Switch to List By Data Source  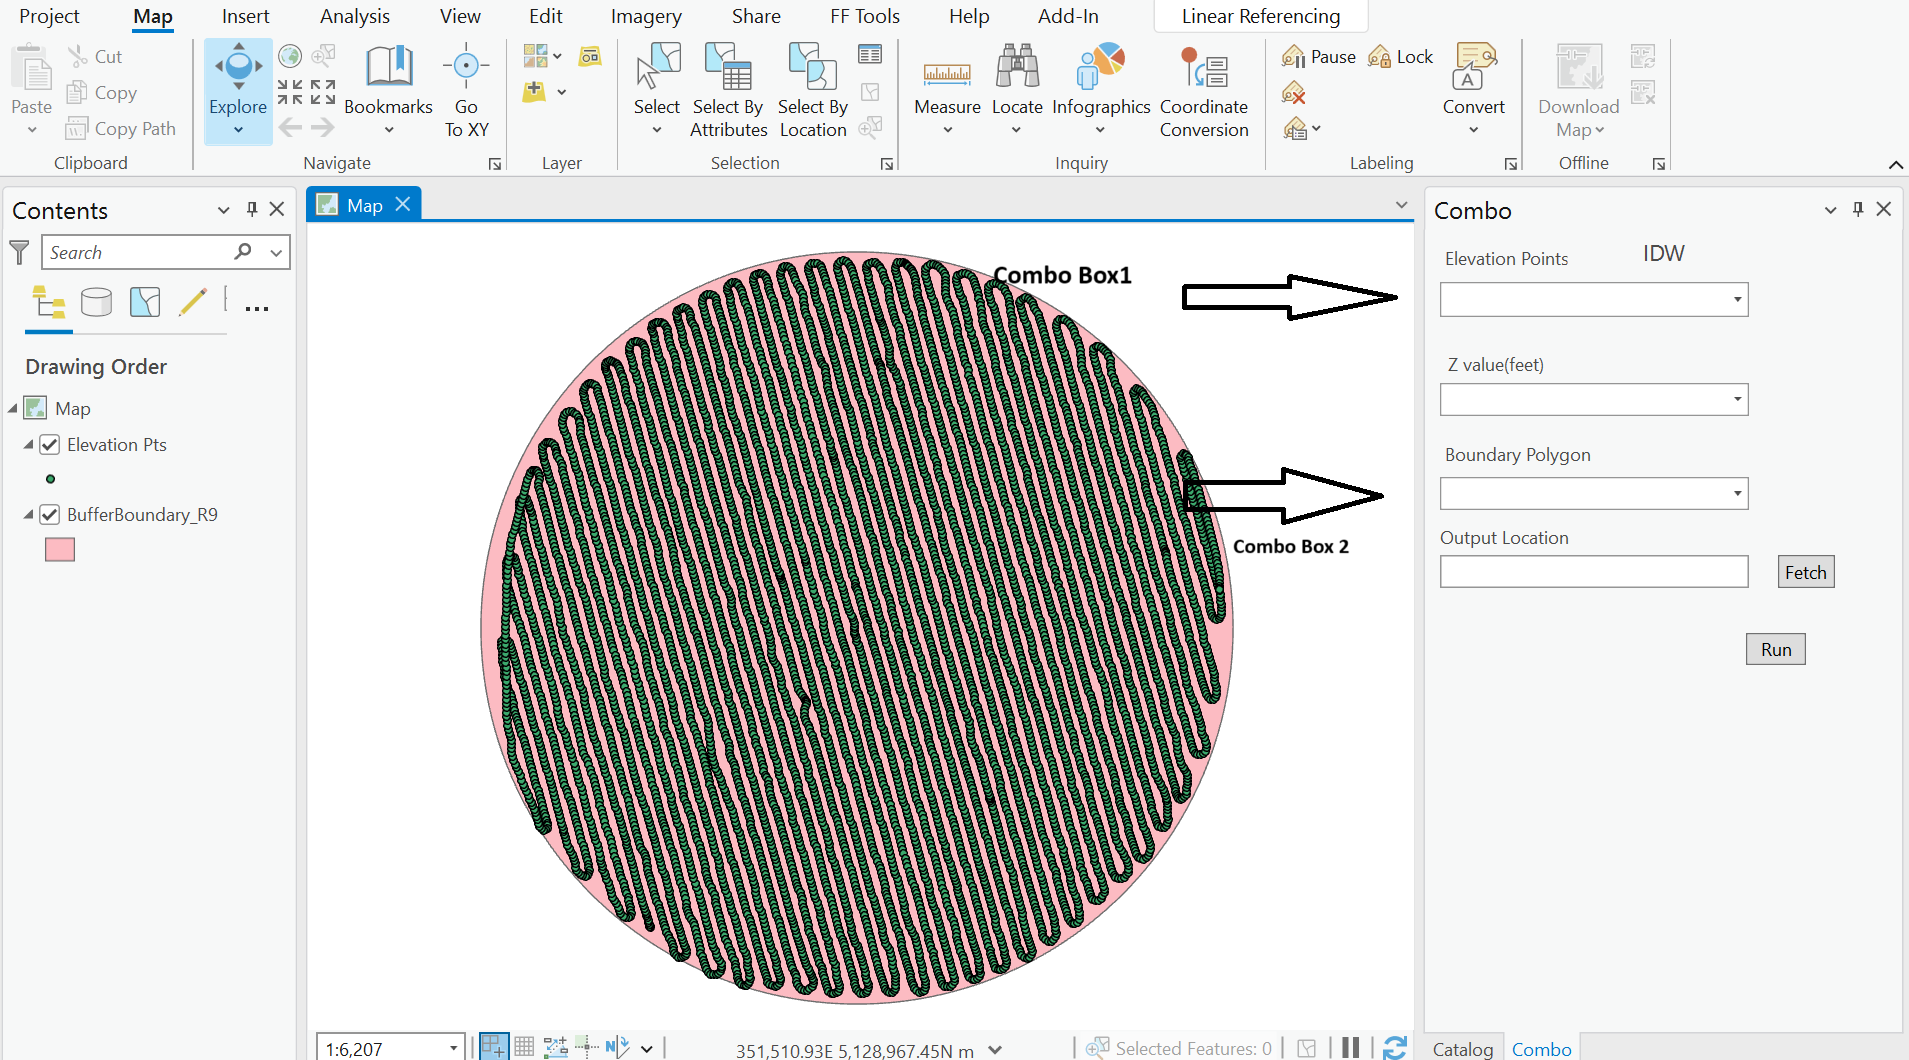96,302
